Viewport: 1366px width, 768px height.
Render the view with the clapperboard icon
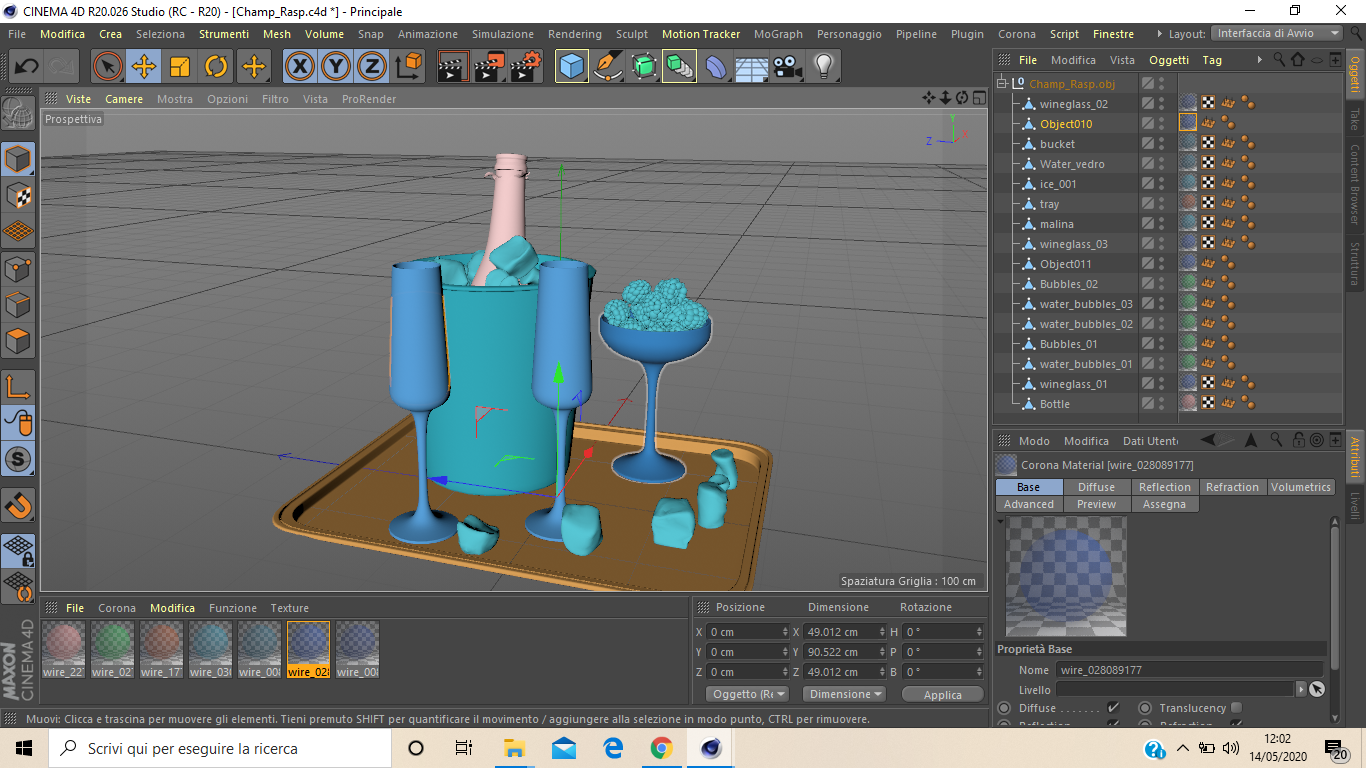(x=454, y=67)
